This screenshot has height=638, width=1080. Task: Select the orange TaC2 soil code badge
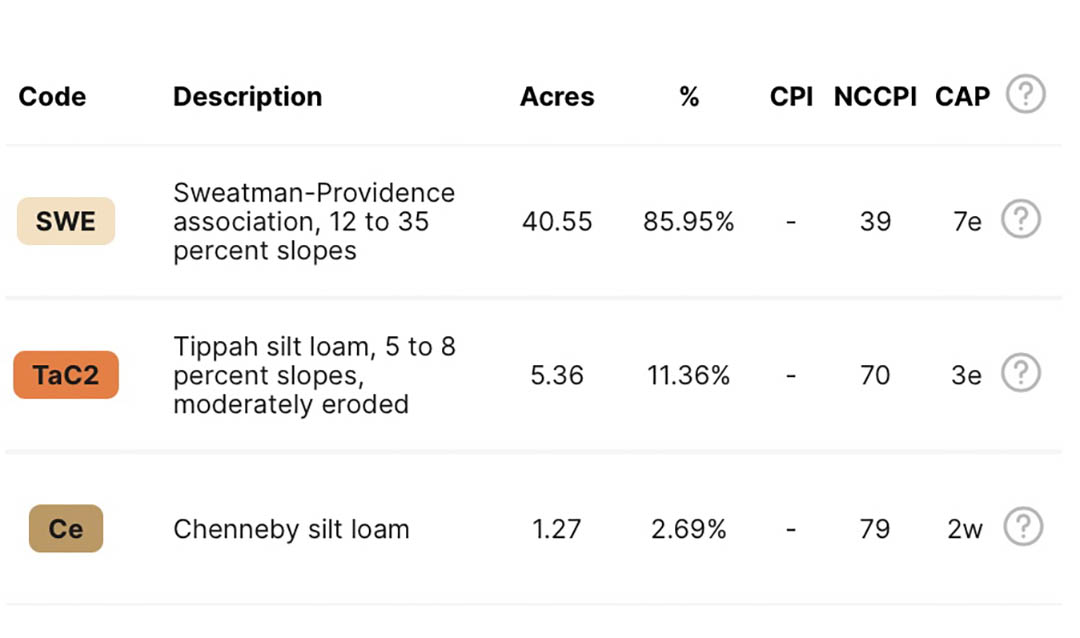pos(66,375)
